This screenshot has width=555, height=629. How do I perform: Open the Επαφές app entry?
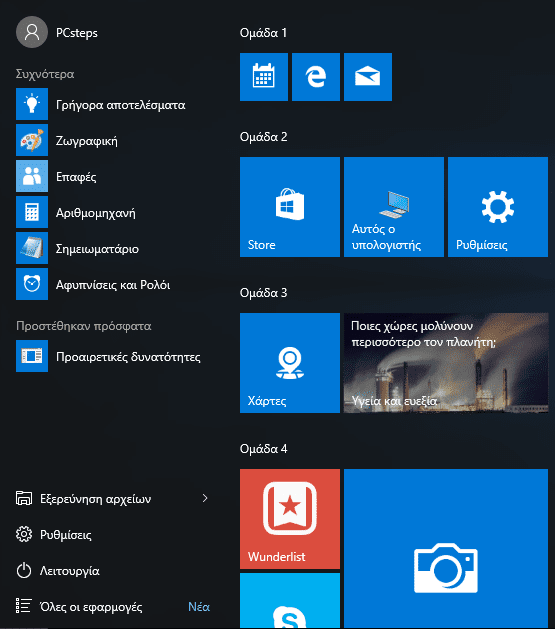pyautogui.click(x=76, y=177)
